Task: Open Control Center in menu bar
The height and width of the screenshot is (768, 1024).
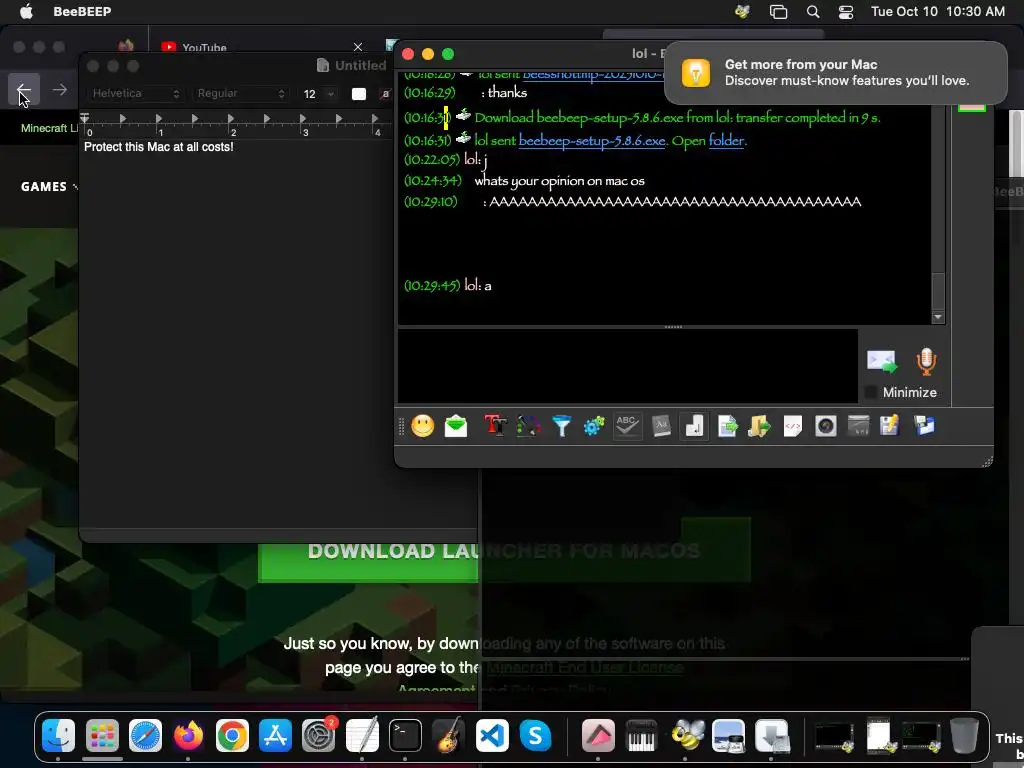Action: tap(846, 12)
